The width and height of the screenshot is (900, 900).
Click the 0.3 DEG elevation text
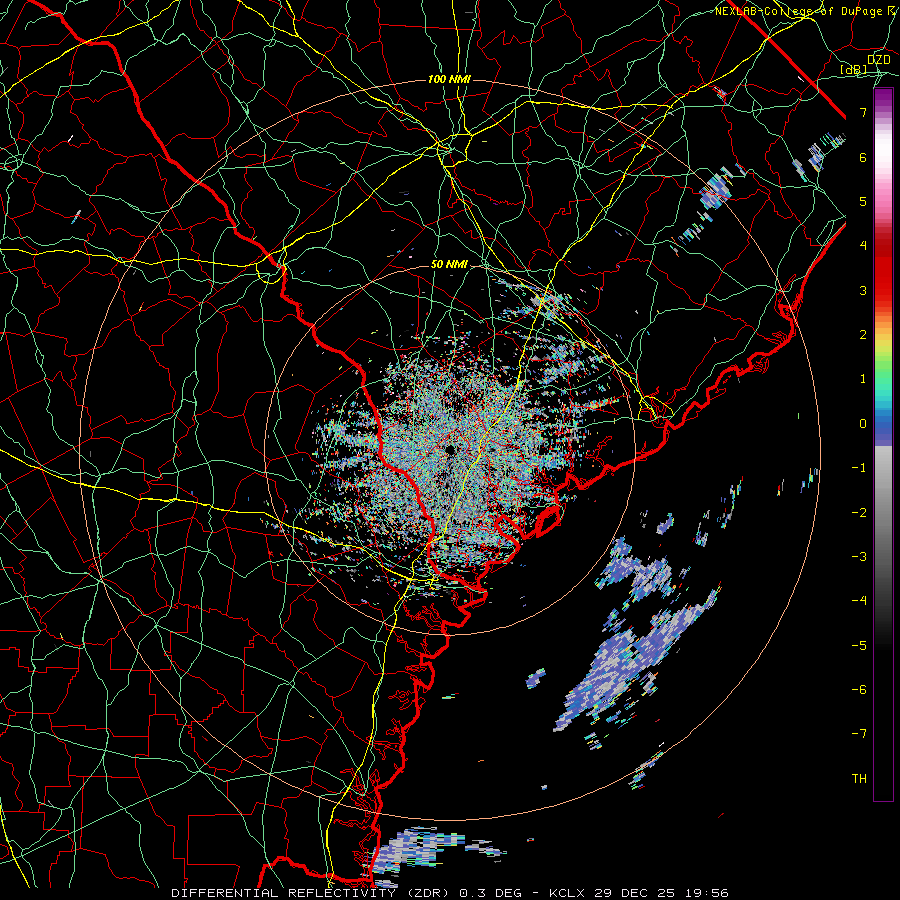click(490, 893)
